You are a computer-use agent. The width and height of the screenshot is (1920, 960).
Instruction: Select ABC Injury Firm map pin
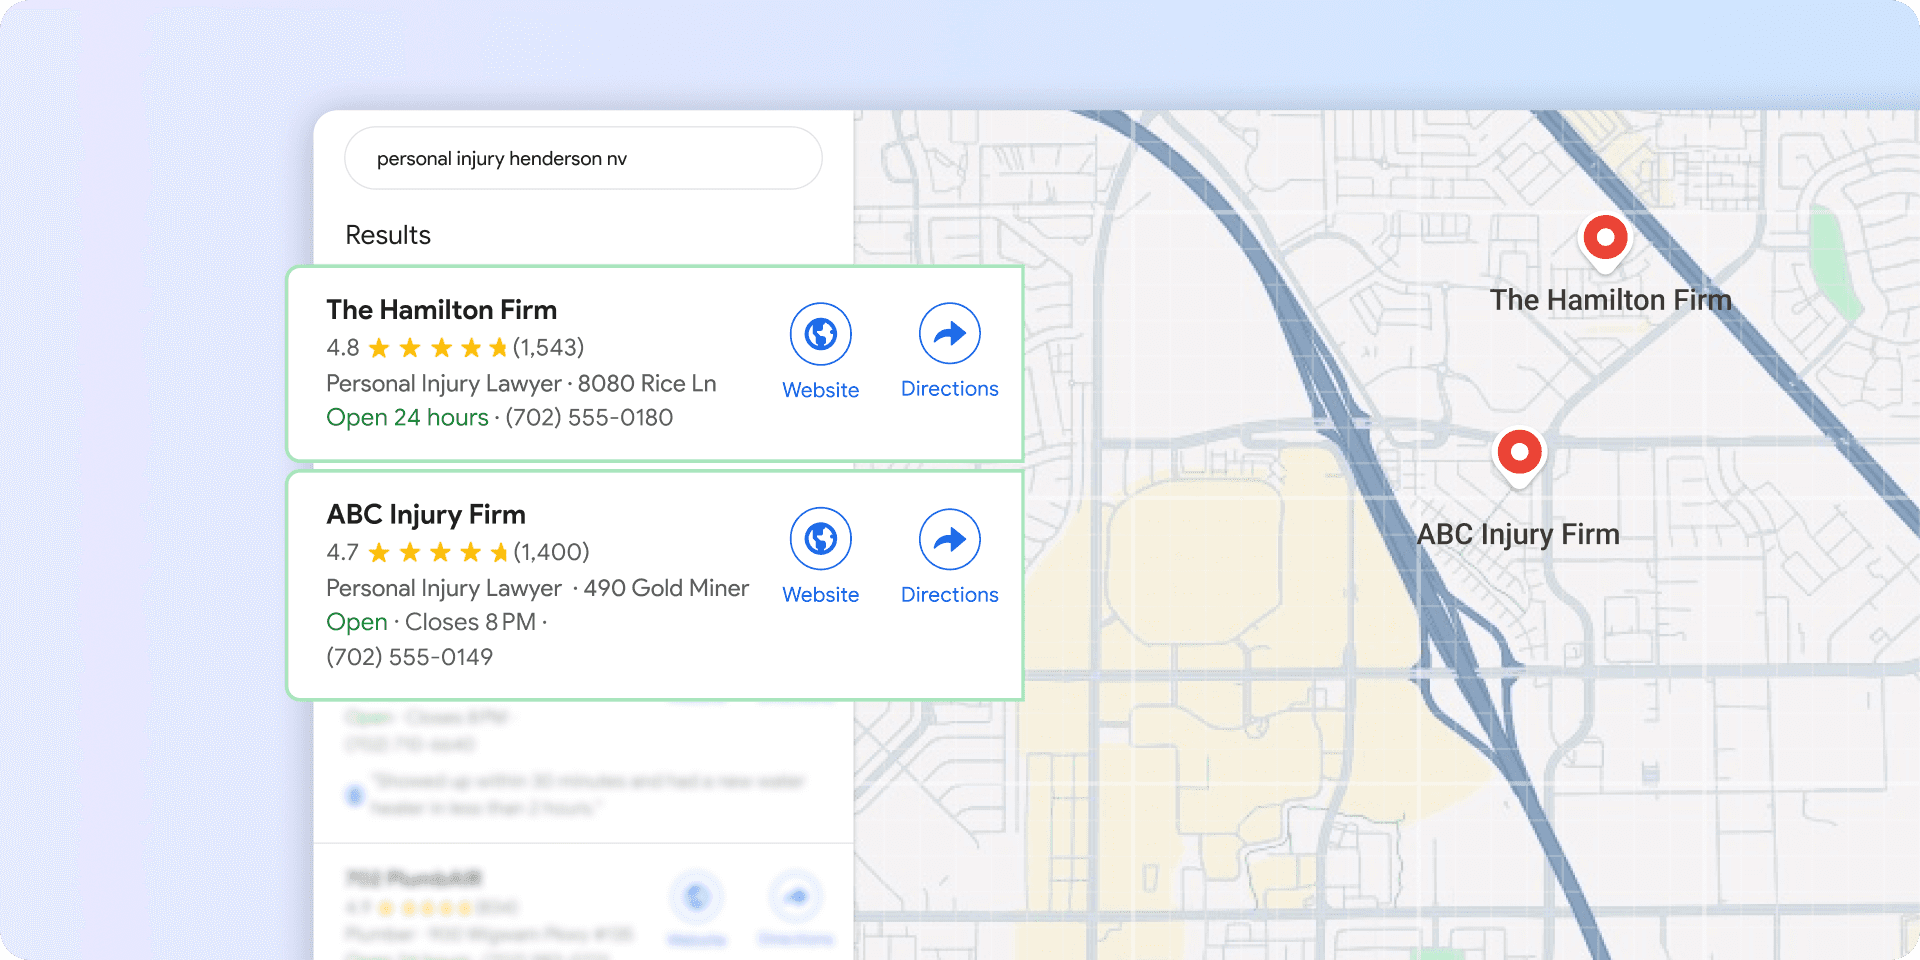point(1519,453)
